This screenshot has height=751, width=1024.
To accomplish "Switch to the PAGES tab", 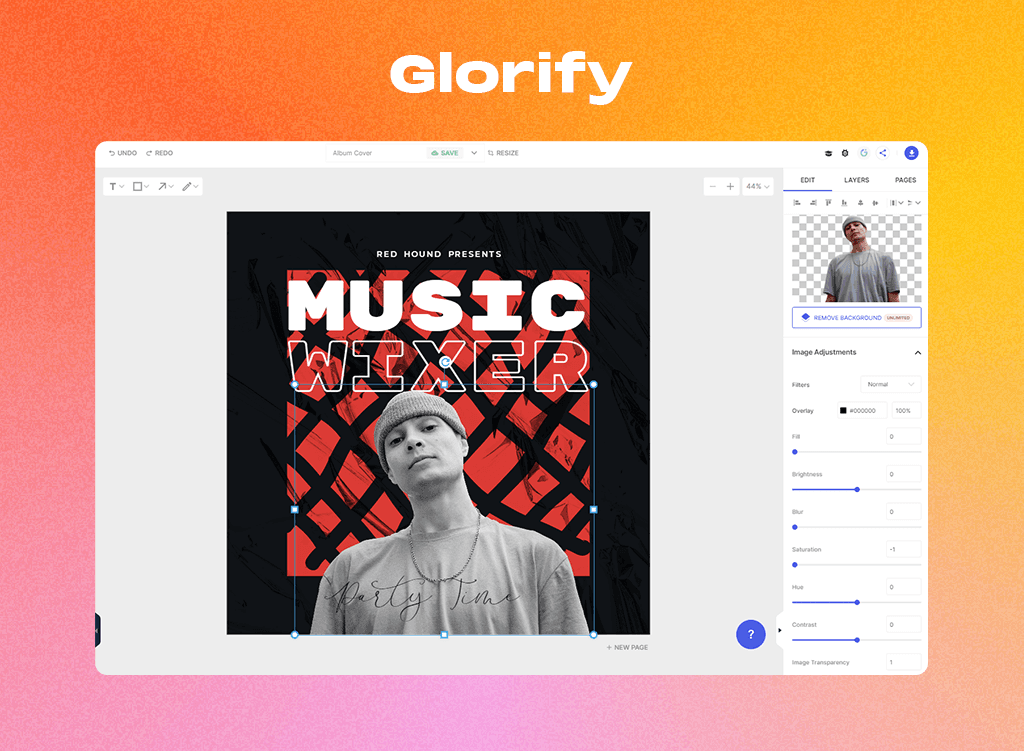I will pyautogui.click(x=905, y=180).
